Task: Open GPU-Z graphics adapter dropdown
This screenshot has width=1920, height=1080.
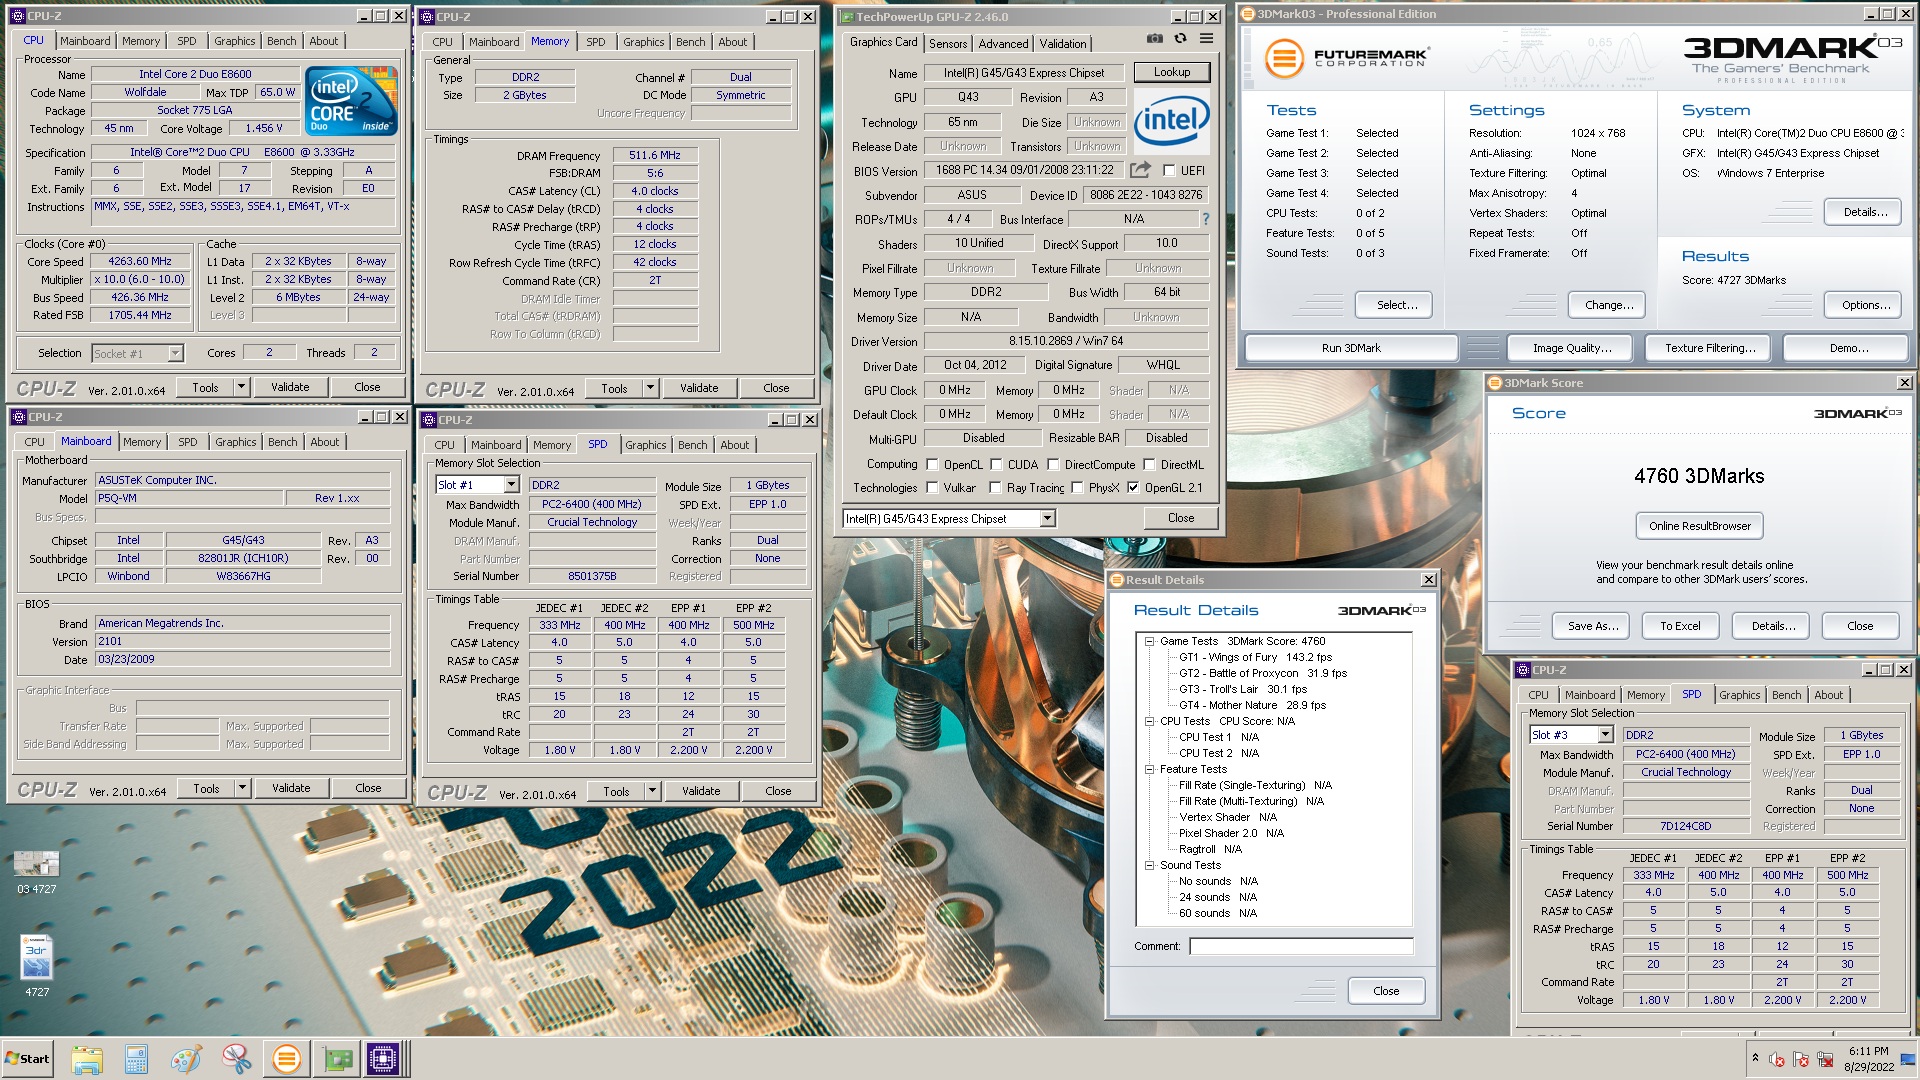Action: point(1047,519)
